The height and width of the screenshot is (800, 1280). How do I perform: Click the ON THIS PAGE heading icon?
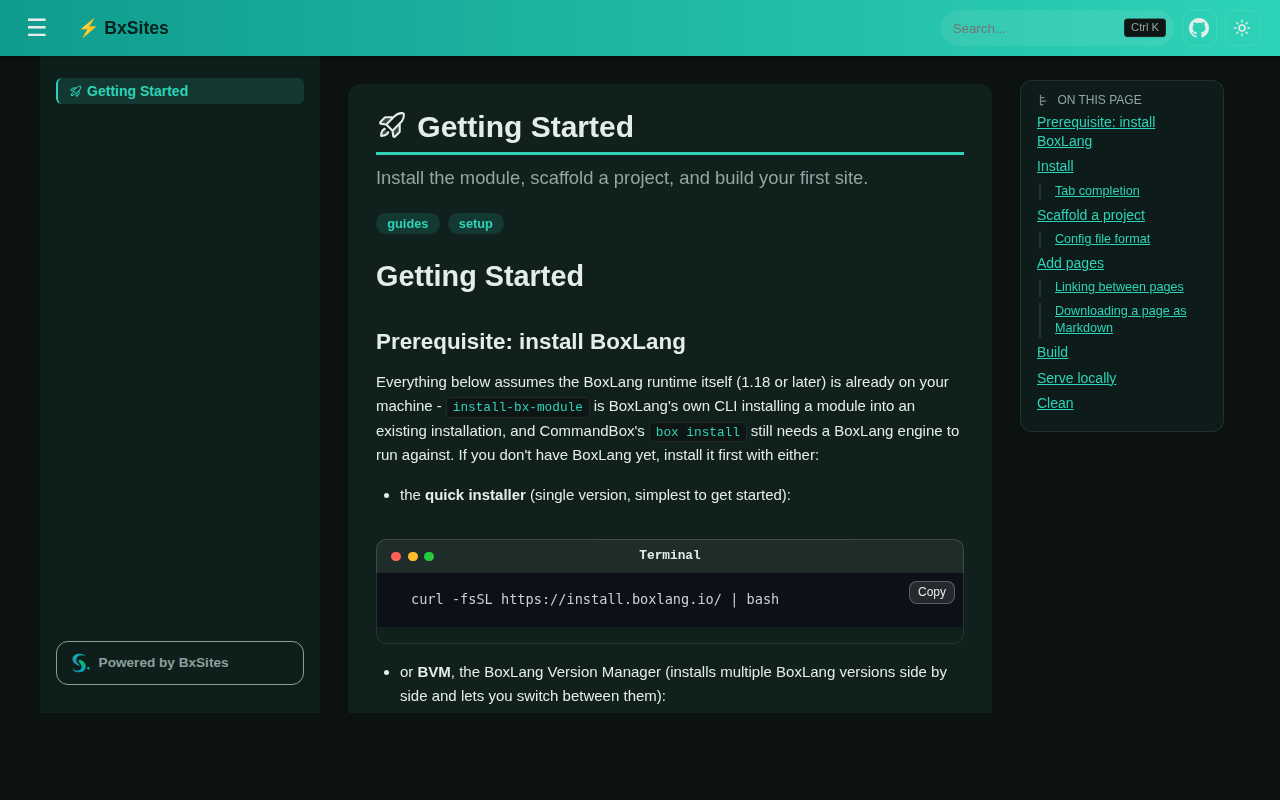1043,100
